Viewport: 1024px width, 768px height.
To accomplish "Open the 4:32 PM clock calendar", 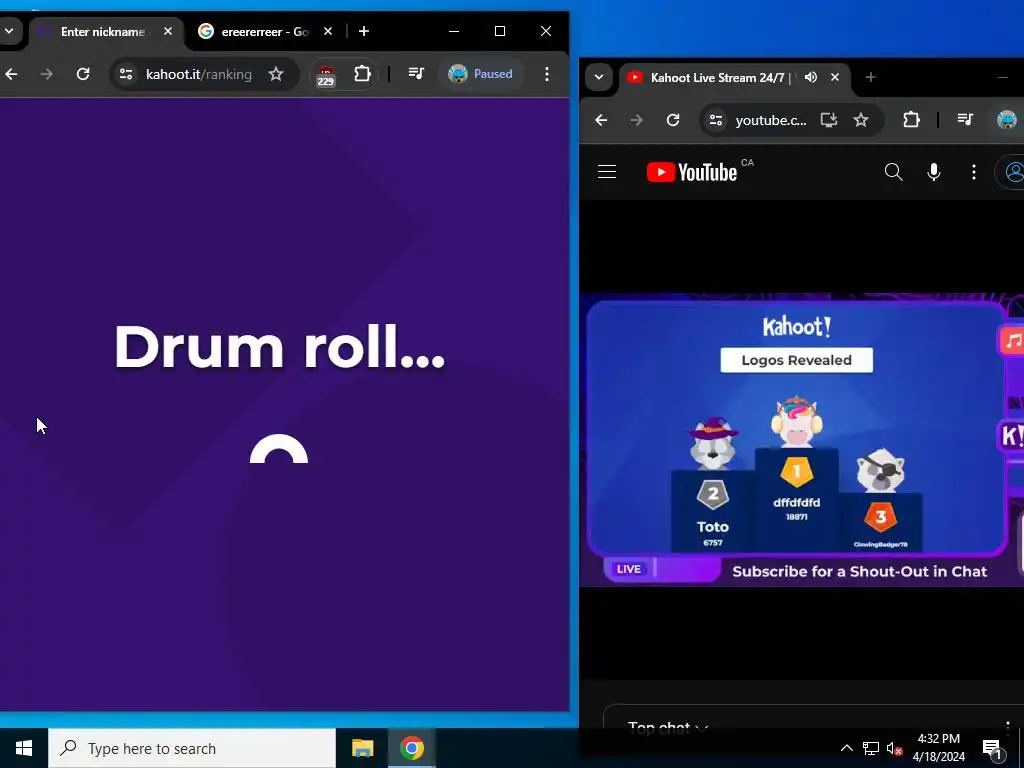I will click(938, 748).
